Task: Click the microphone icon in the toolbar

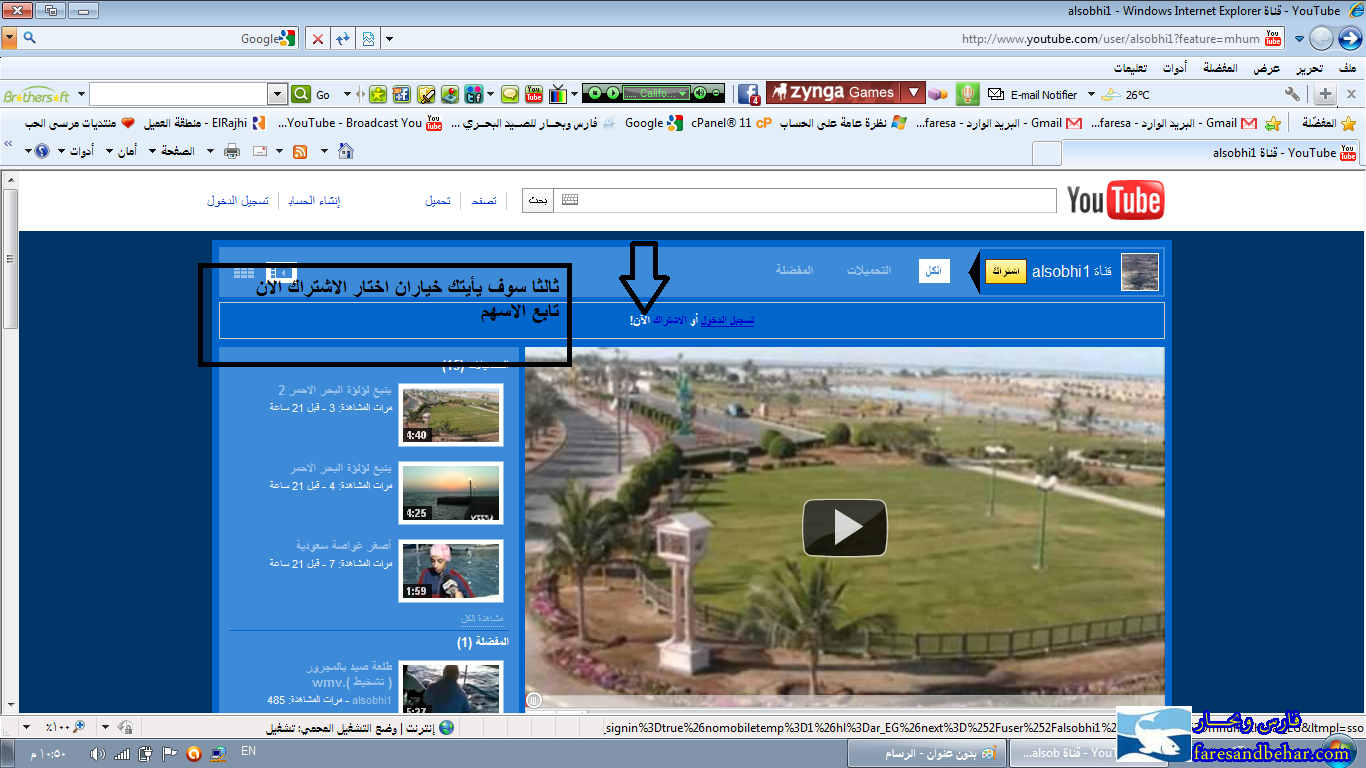Action: tap(966, 94)
